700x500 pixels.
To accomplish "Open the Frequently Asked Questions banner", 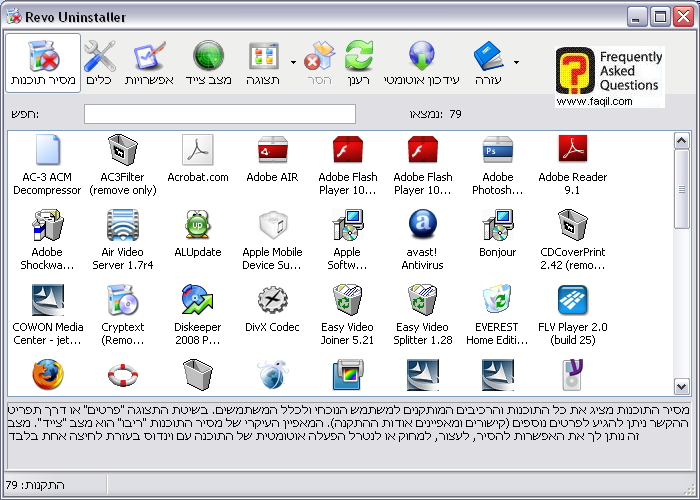I will (610, 77).
